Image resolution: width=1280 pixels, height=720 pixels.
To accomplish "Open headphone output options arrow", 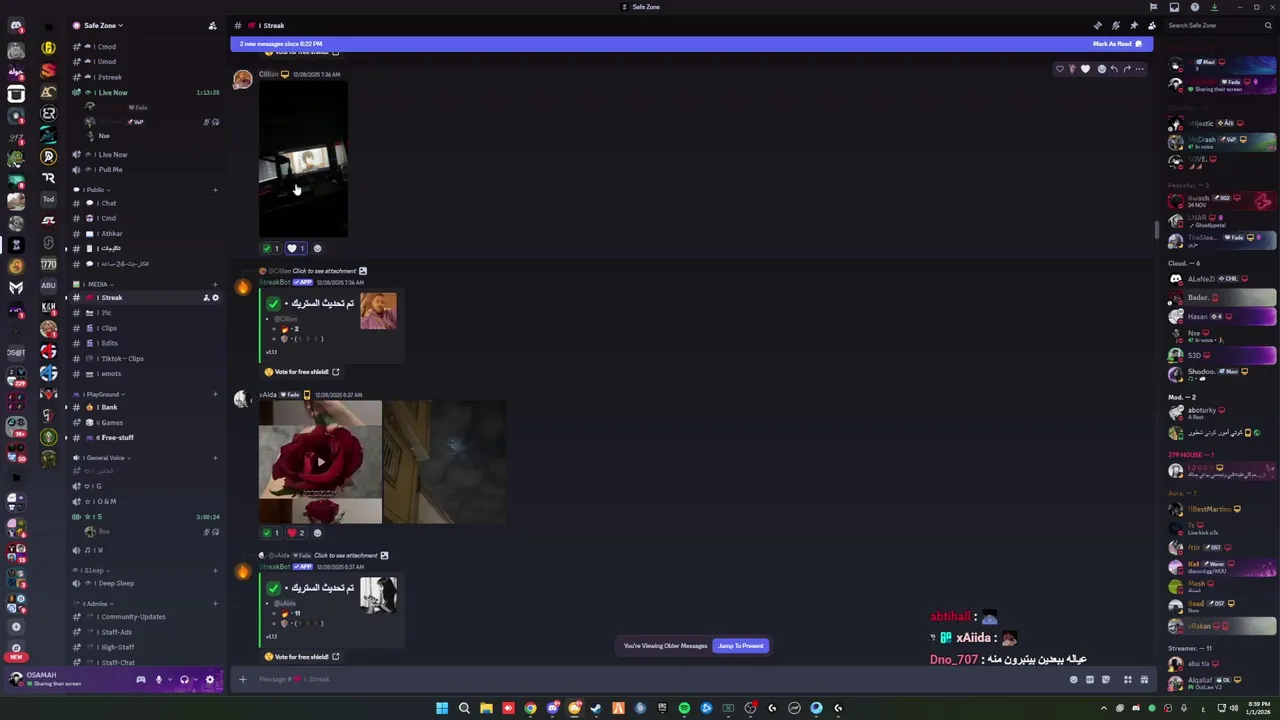I will (x=194, y=680).
